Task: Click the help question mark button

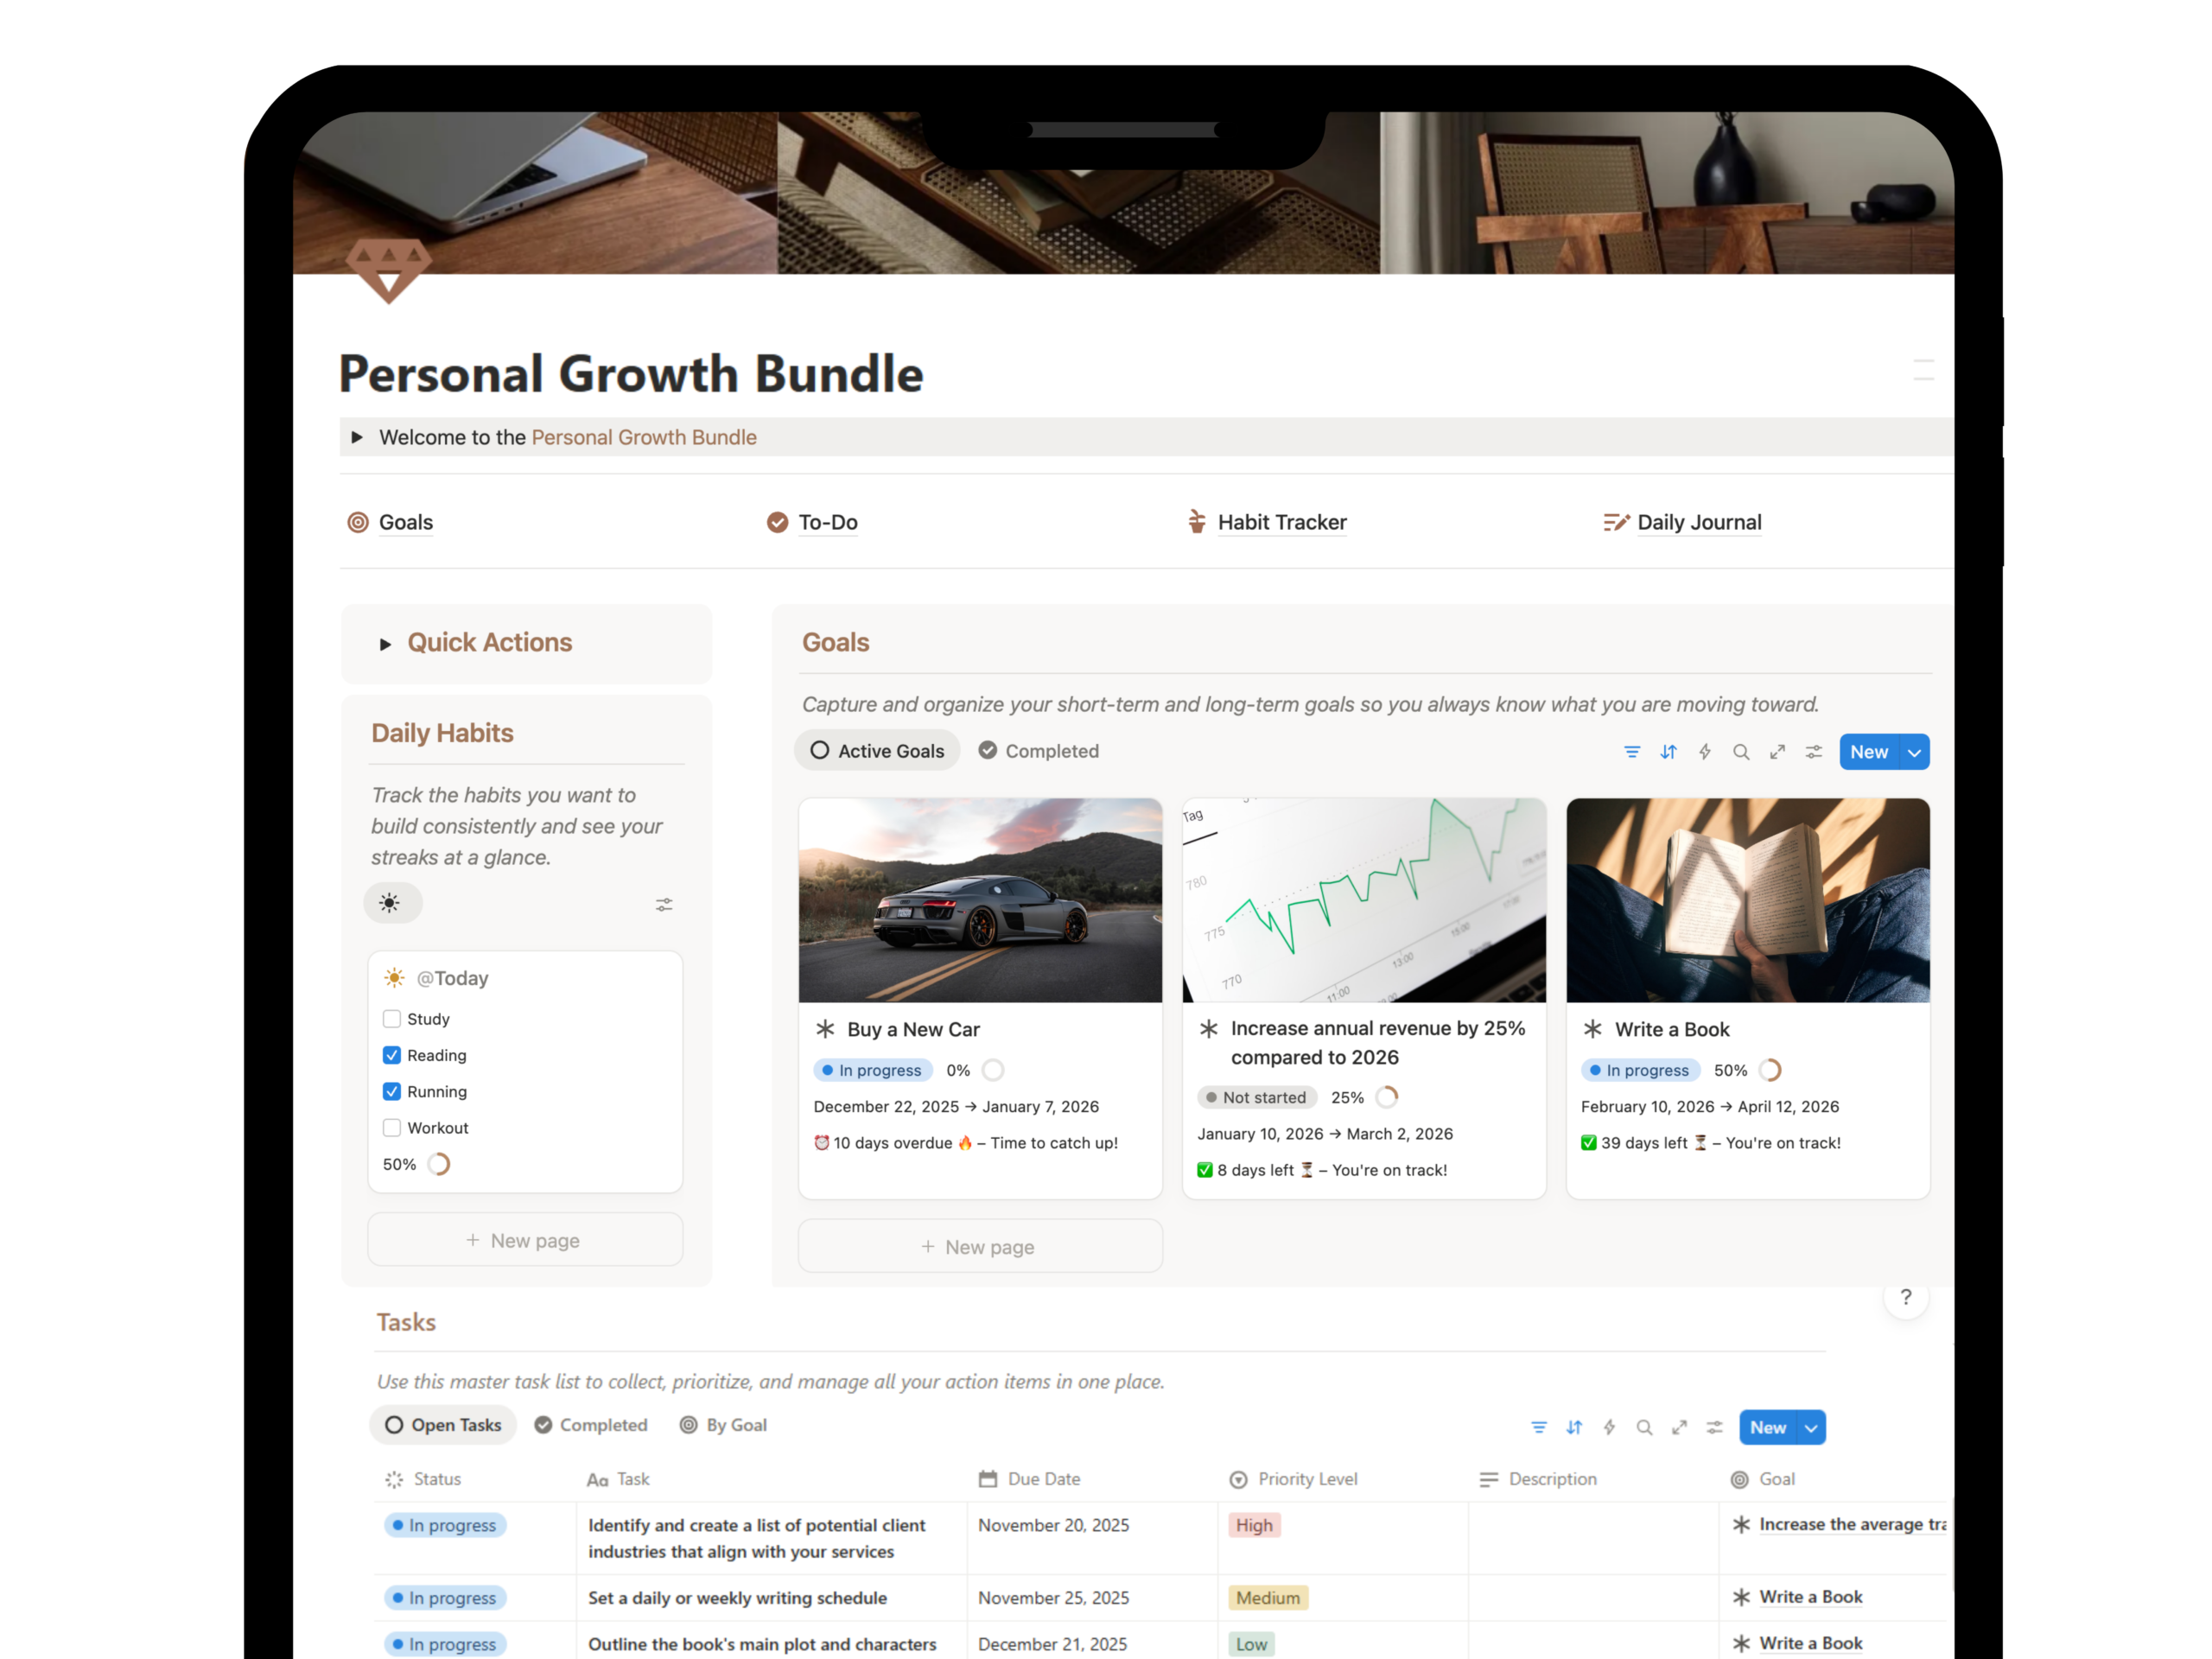Action: click(1906, 1297)
